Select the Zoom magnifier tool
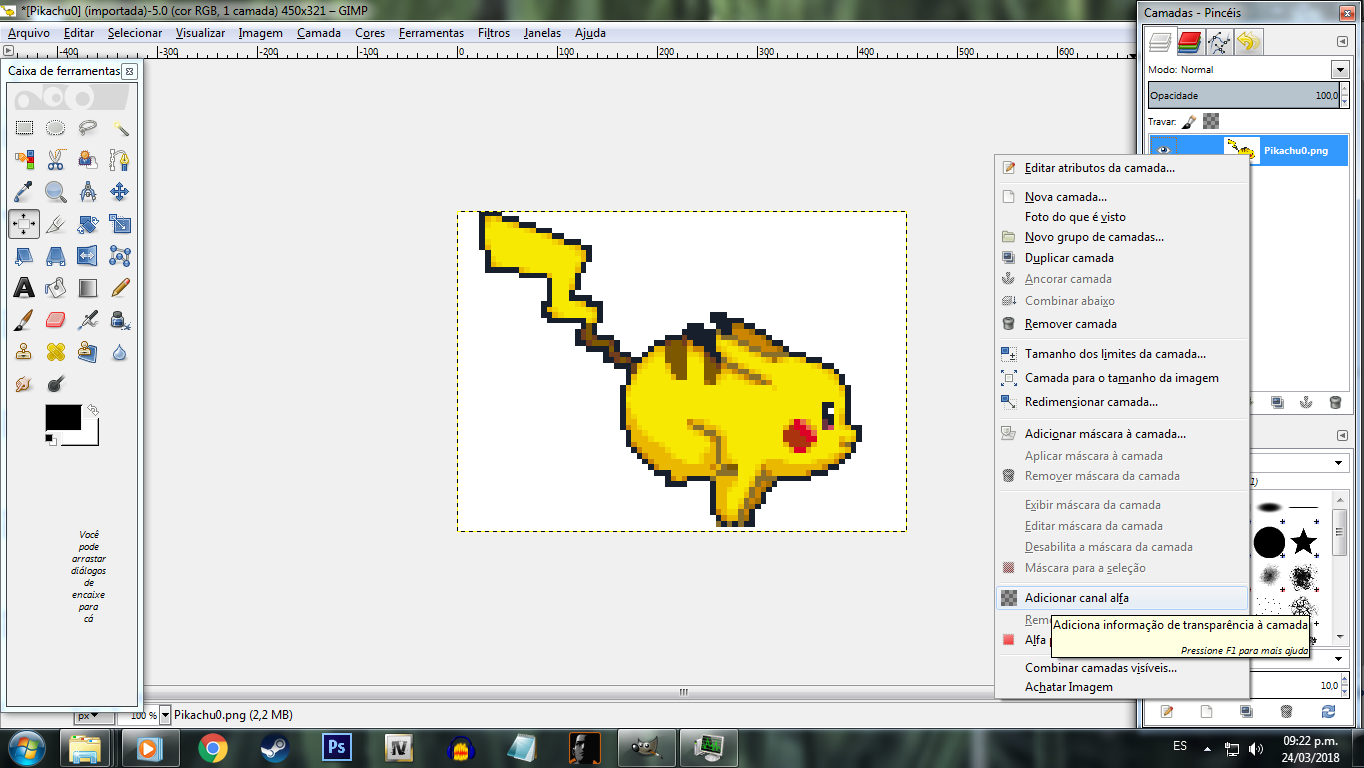This screenshot has width=1364, height=768. (x=56, y=192)
